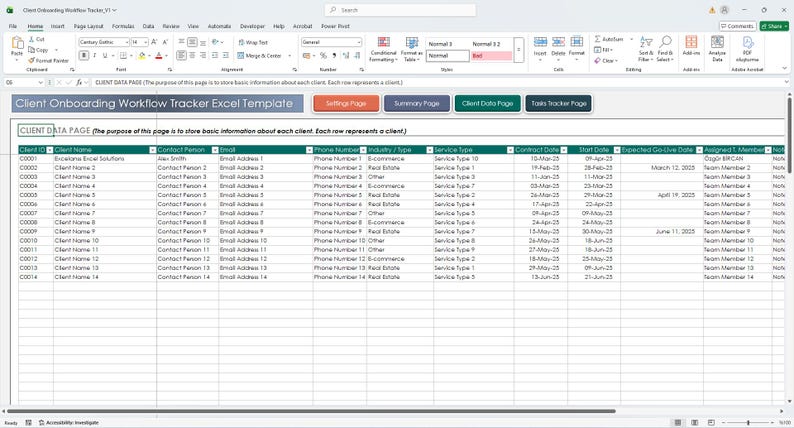
Task: Expand the cell styles gallery
Action: click(x=519, y=50)
